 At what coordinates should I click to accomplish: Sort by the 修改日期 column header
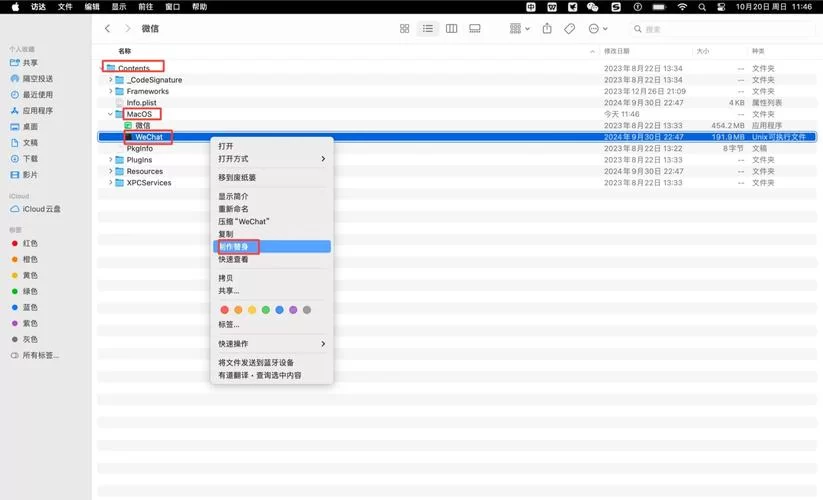616,51
